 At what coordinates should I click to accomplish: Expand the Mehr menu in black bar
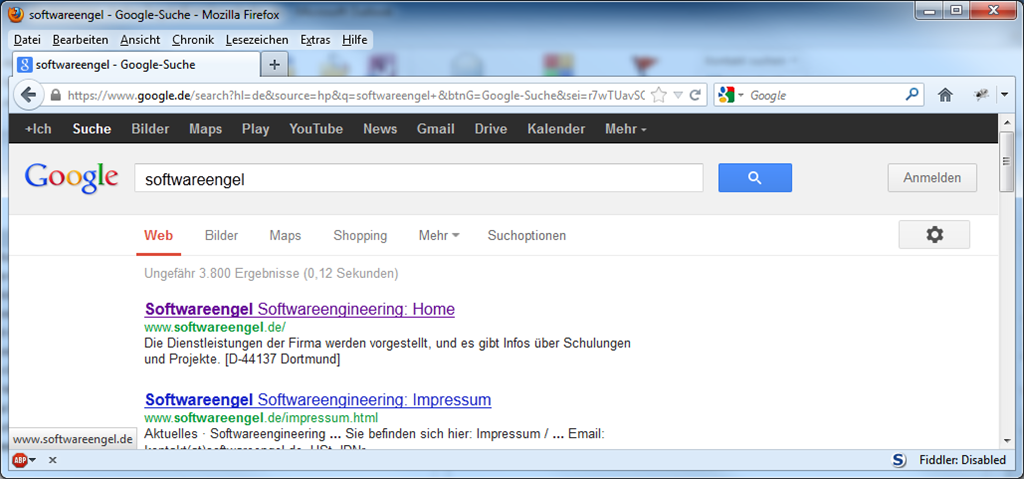[626, 129]
